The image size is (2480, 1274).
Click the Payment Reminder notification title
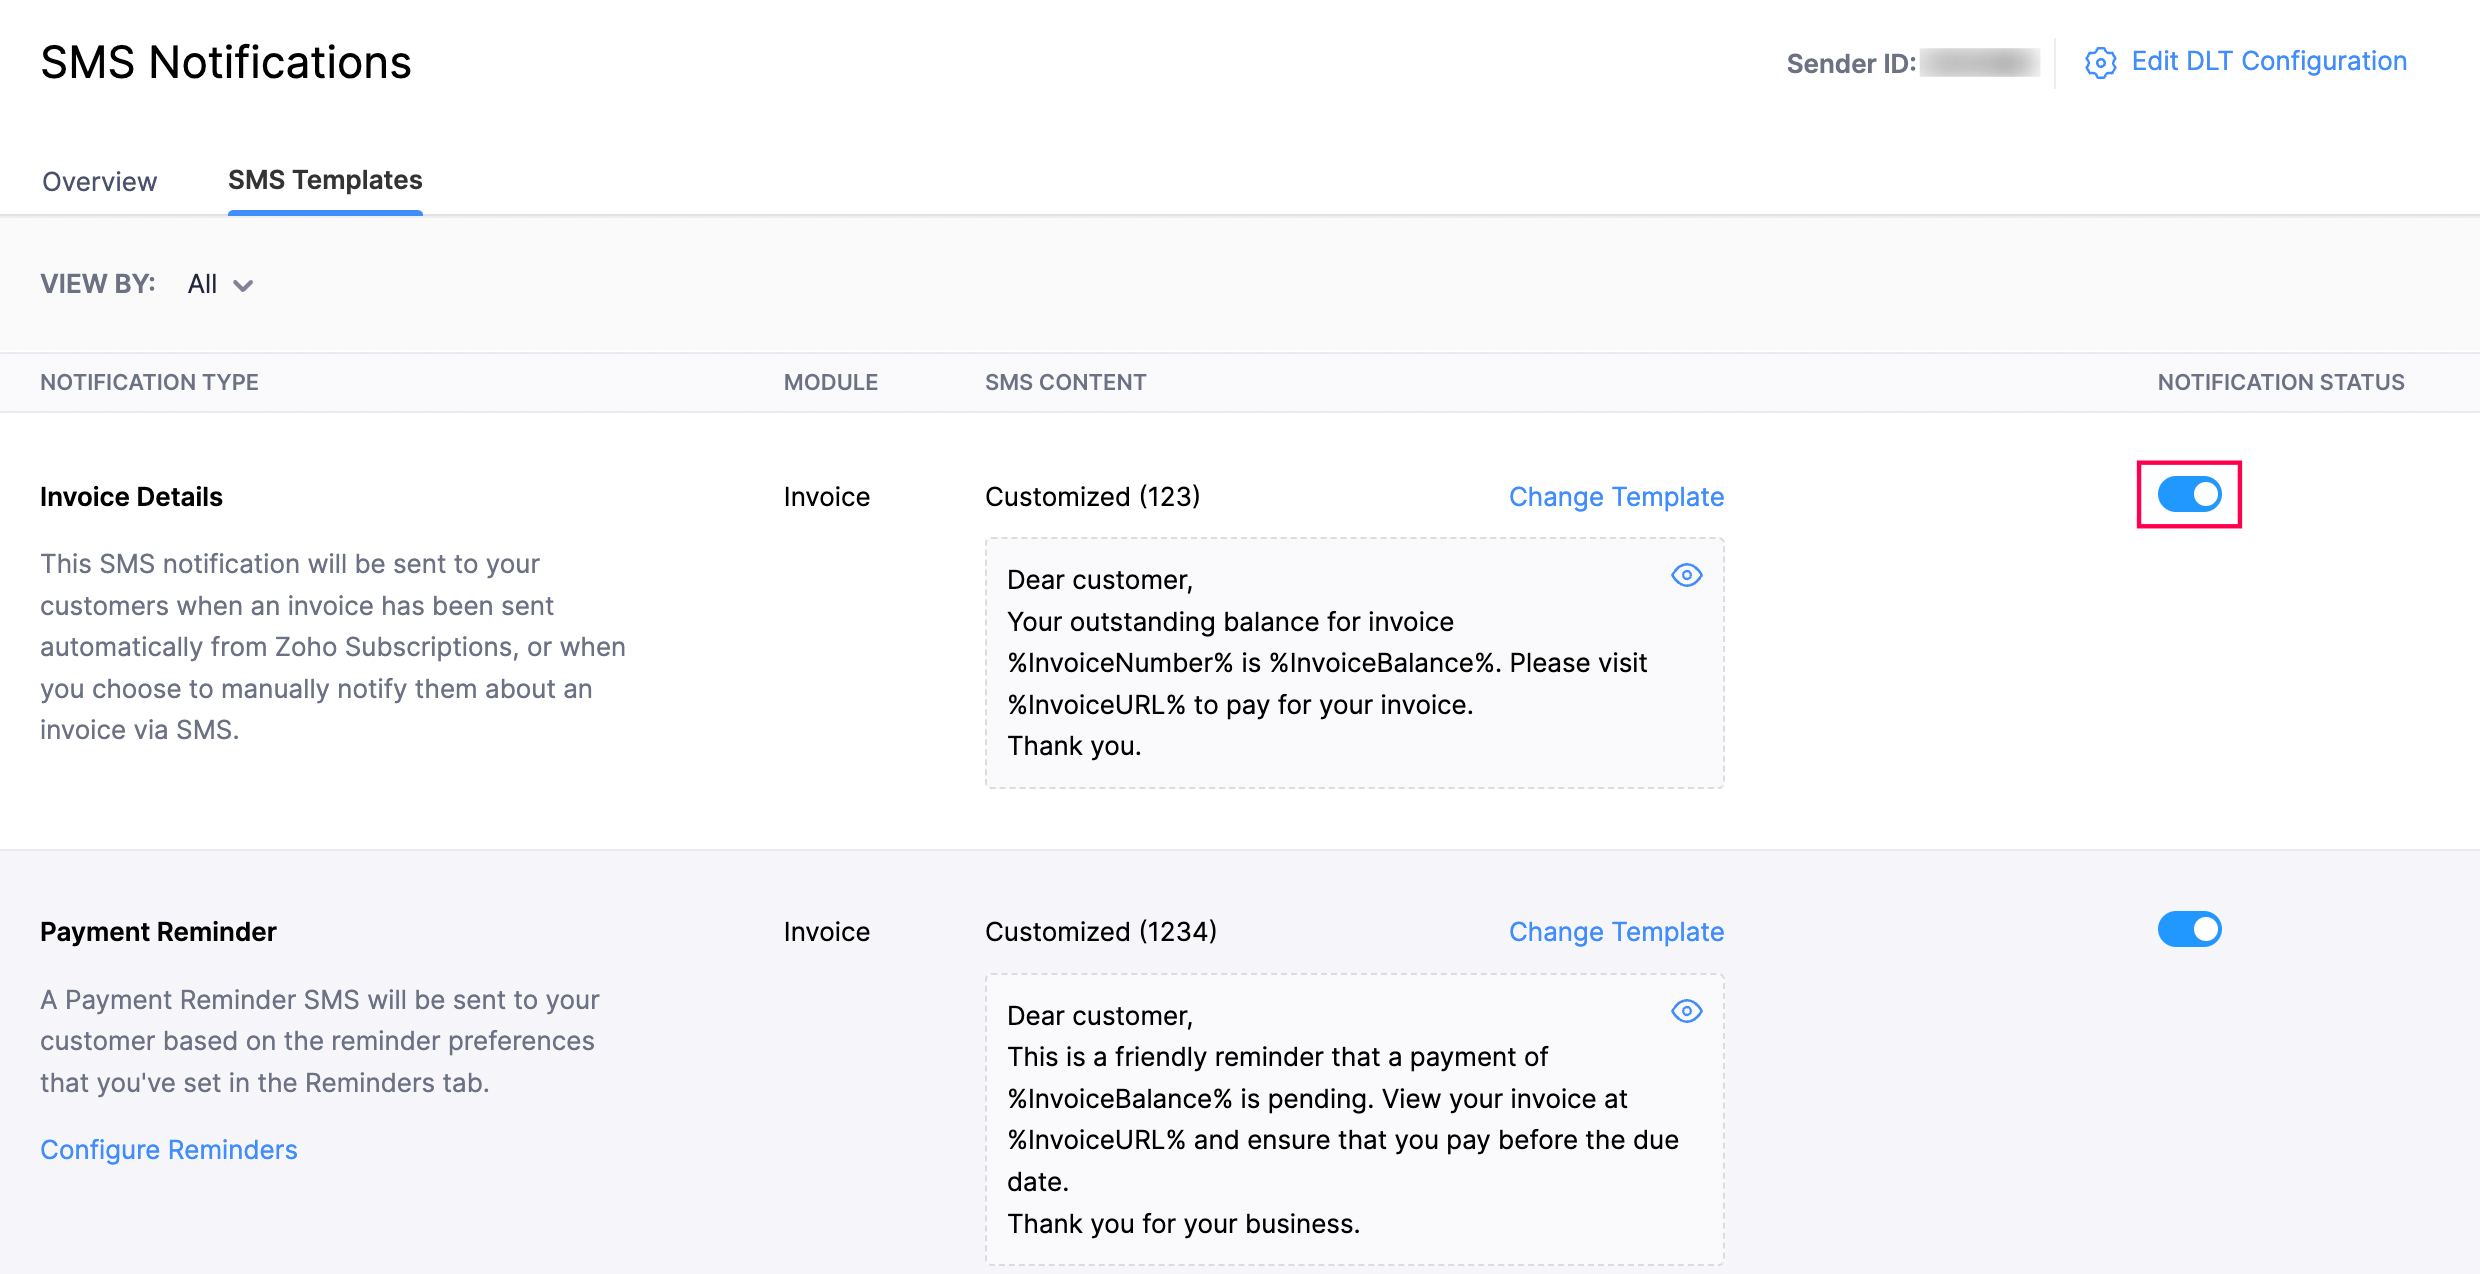158,932
